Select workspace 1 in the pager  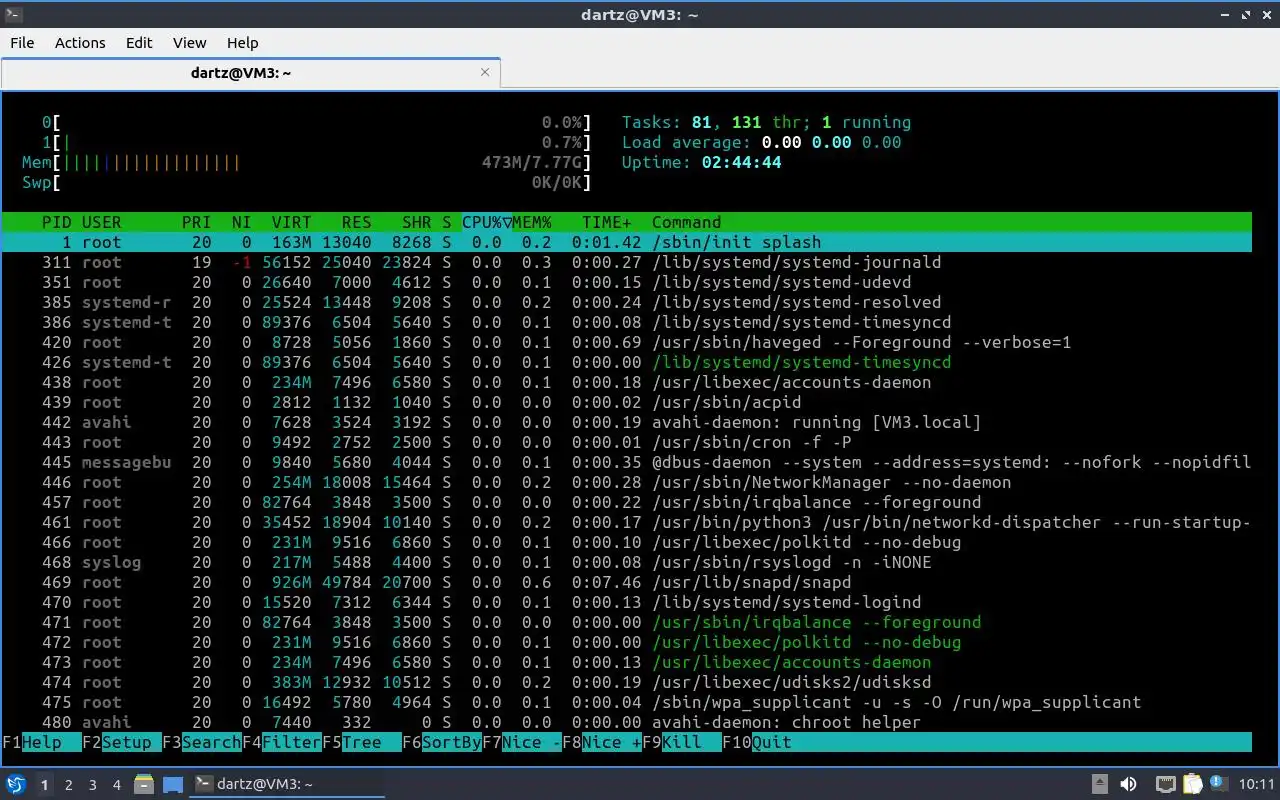coord(45,785)
